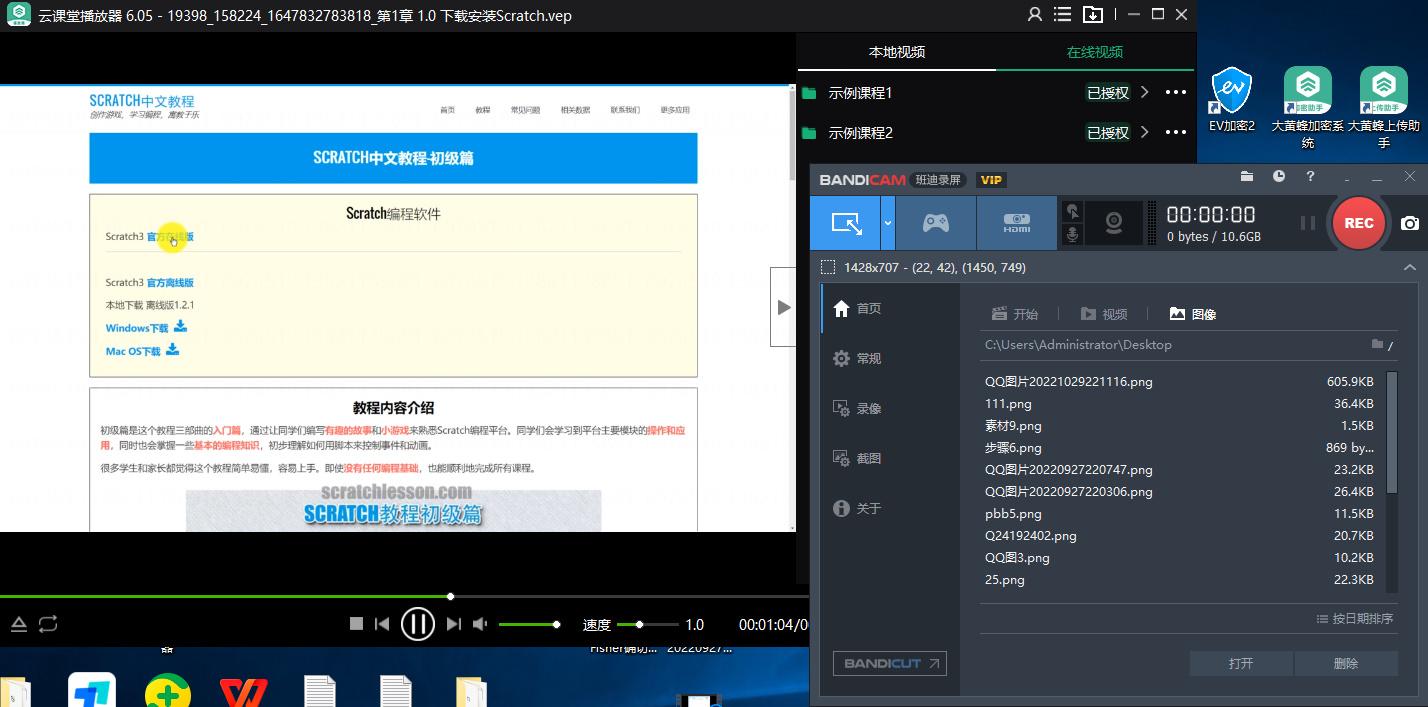Take a screenshot with the camera icon
Image resolution: width=1428 pixels, height=707 pixels.
click(x=1409, y=223)
